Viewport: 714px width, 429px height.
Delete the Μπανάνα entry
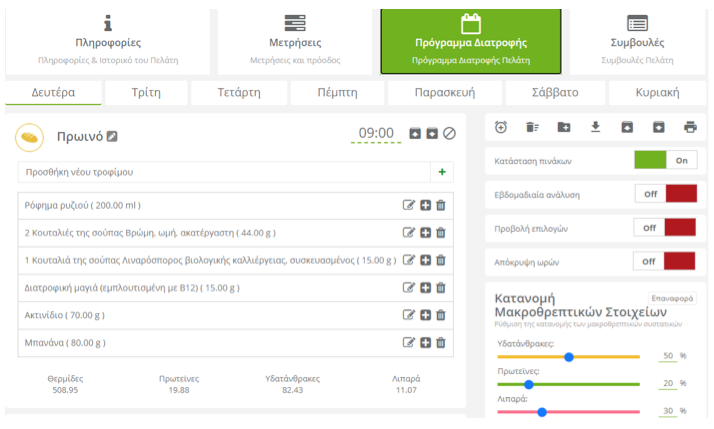(x=441, y=342)
